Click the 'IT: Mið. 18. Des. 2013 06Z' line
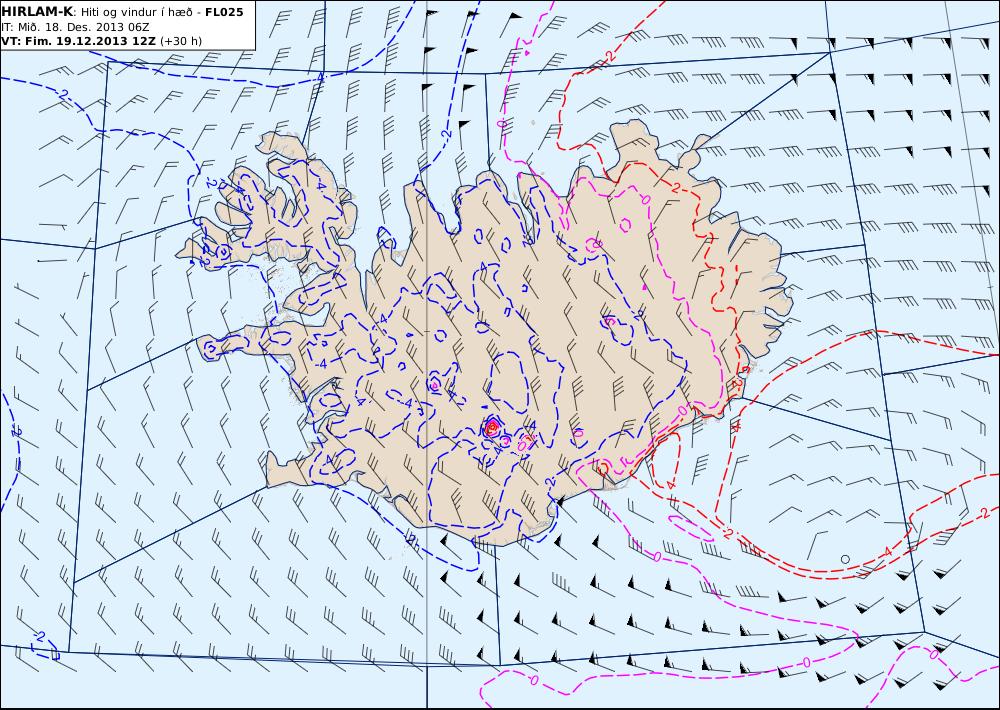Viewport: 1000px width, 710px height. click(x=75, y=27)
